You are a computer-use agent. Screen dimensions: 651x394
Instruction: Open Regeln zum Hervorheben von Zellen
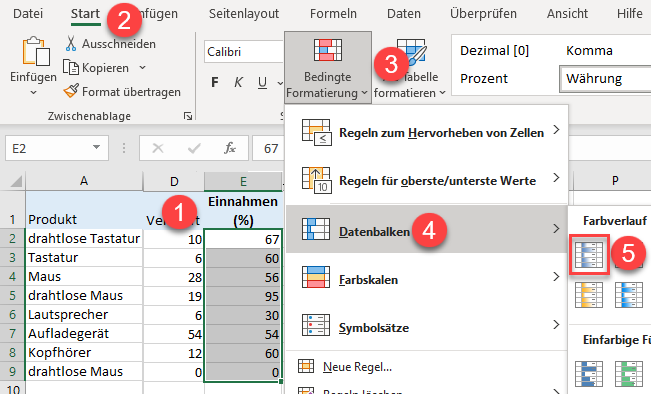coord(427,132)
